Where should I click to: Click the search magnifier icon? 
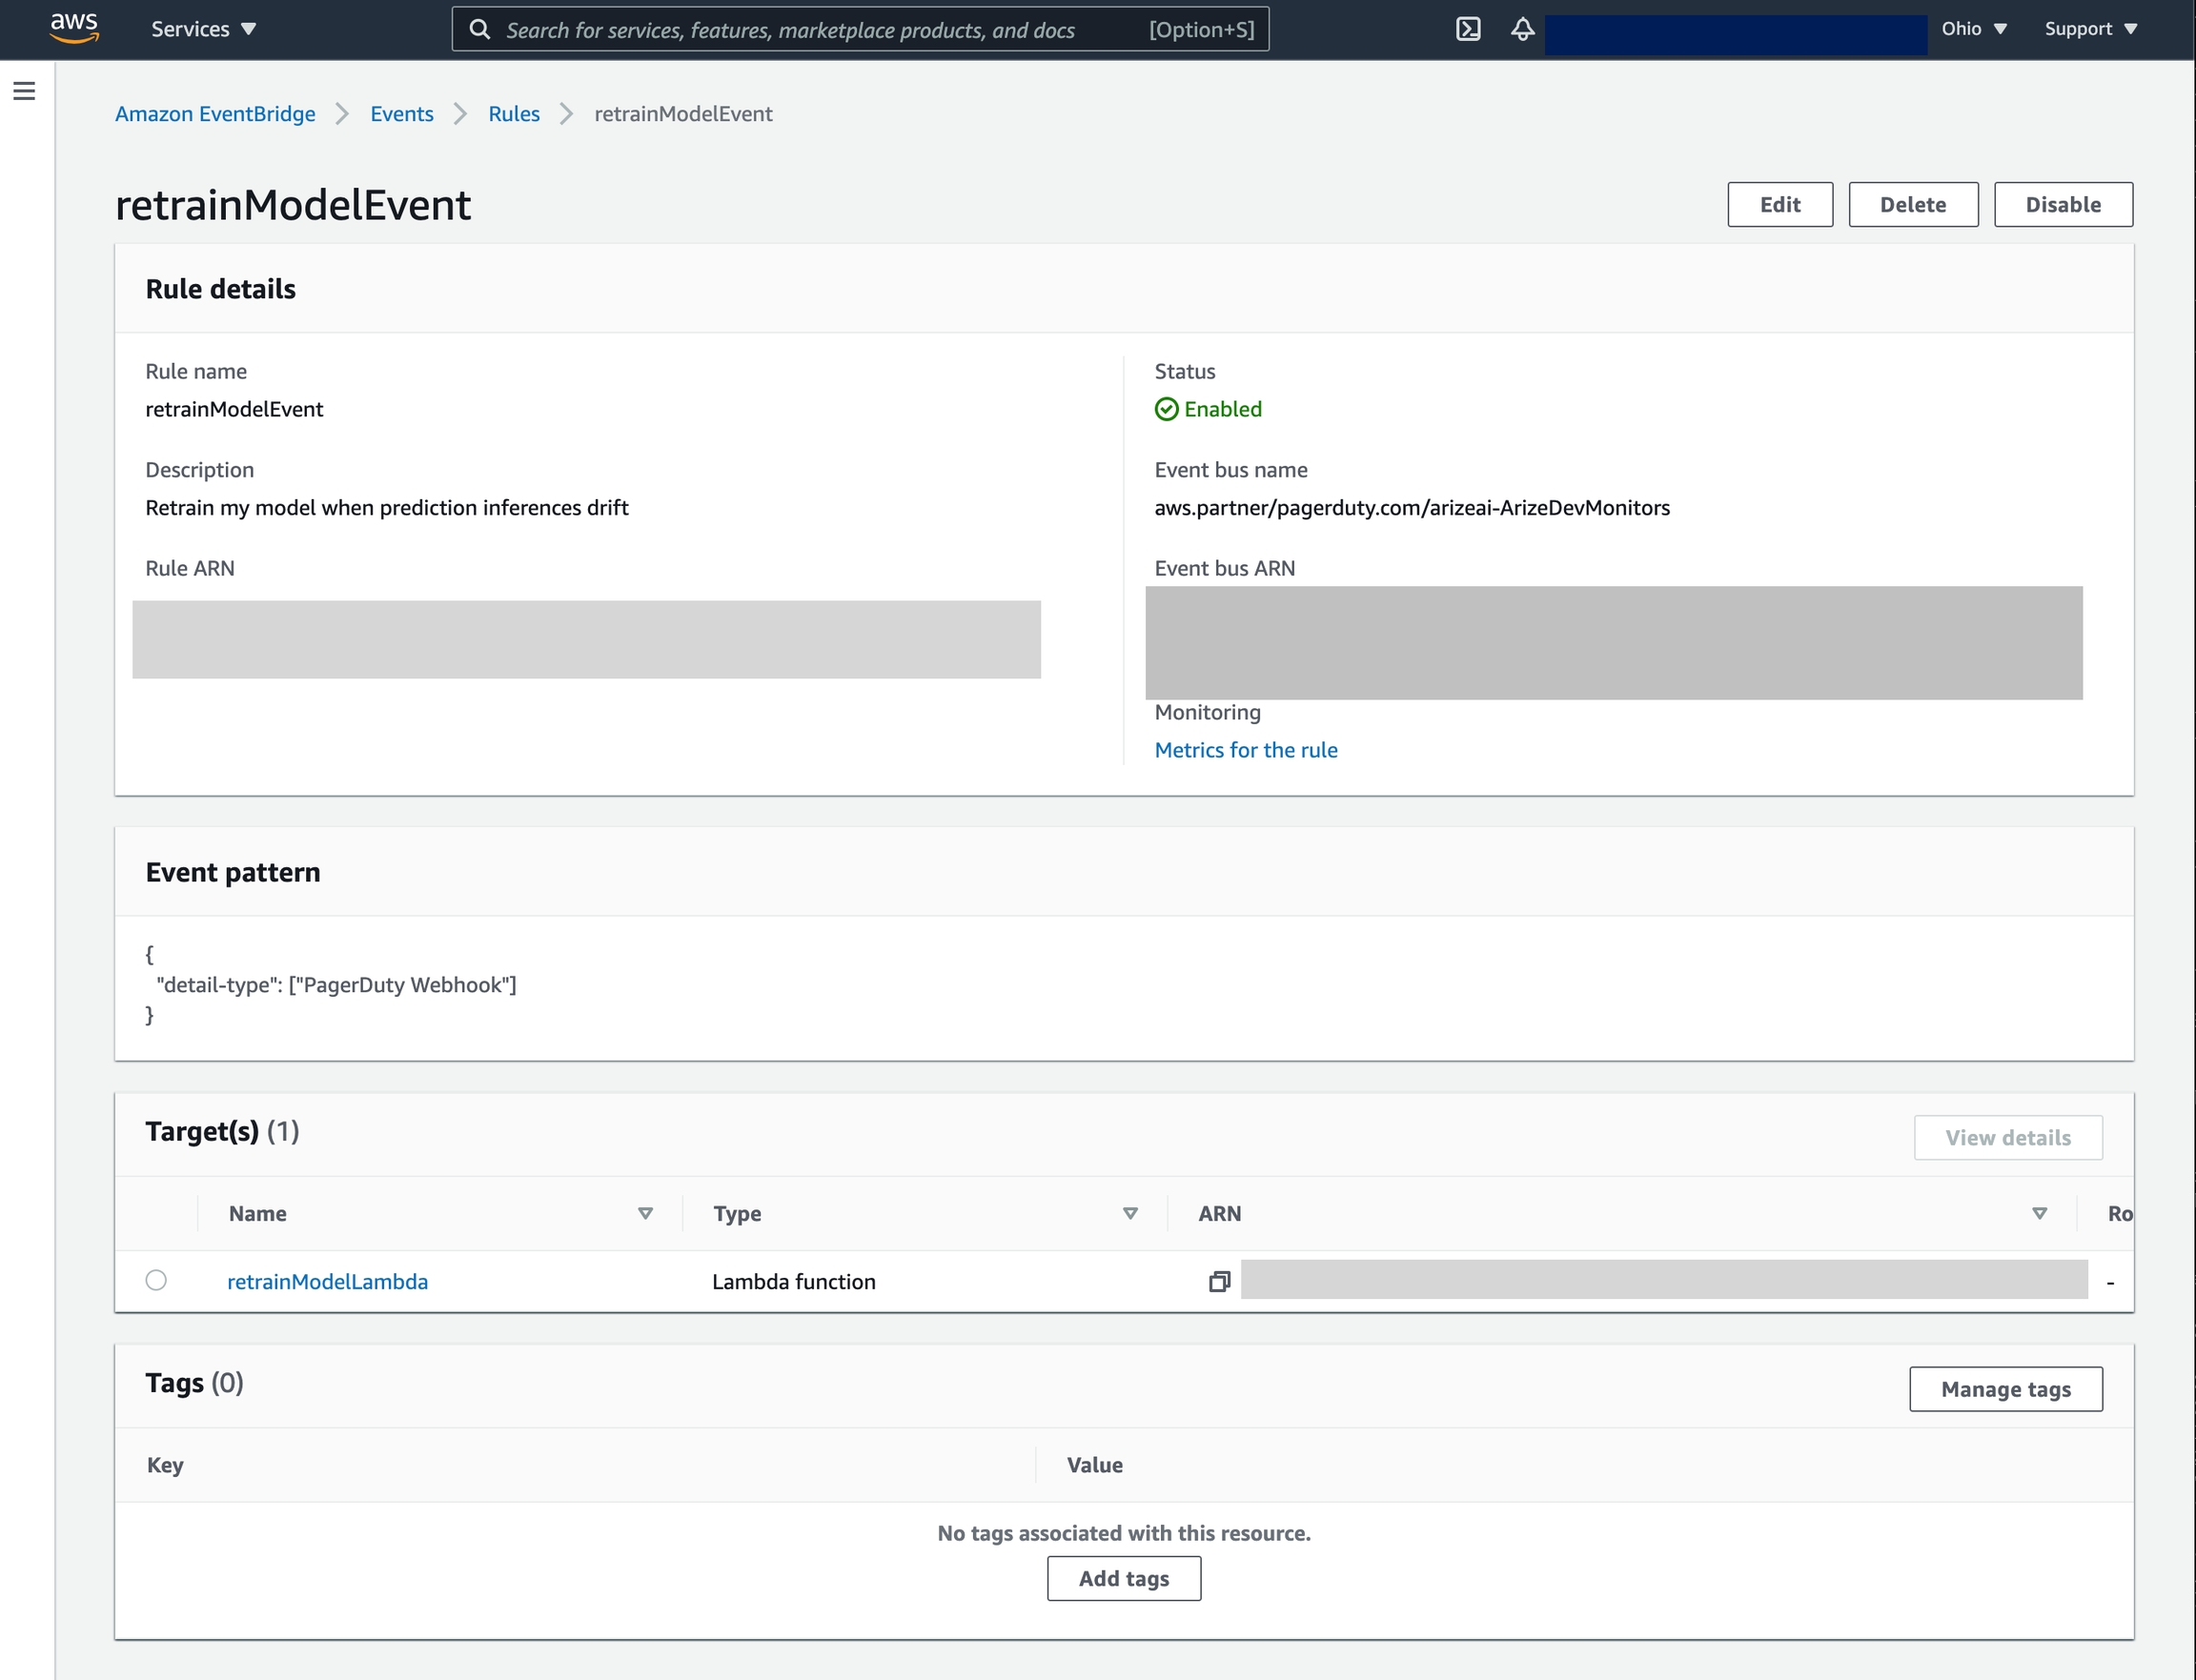(480, 29)
